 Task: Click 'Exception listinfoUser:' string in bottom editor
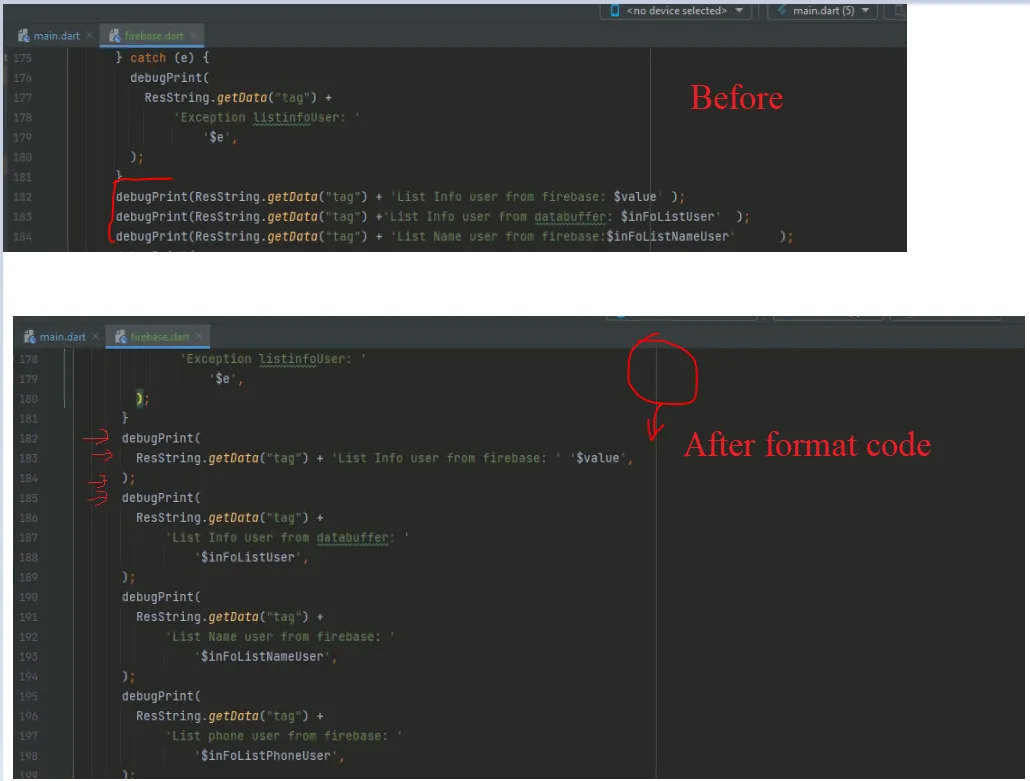273,359
